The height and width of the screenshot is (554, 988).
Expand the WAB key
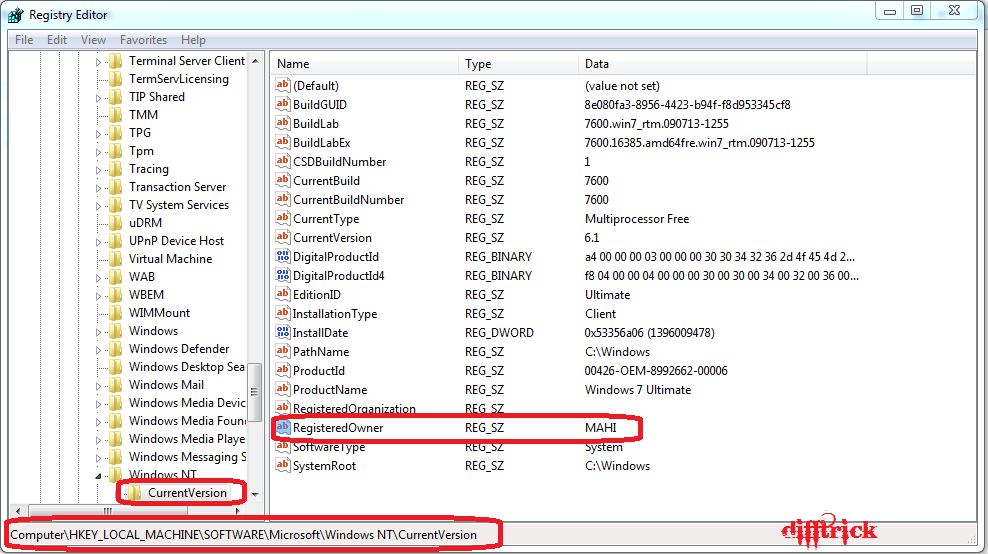(x=98, y=278)
